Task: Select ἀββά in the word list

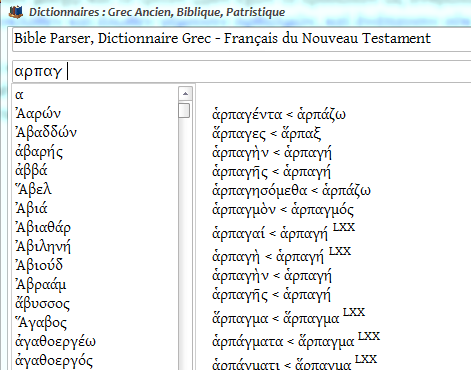Action: coord(31,170)
